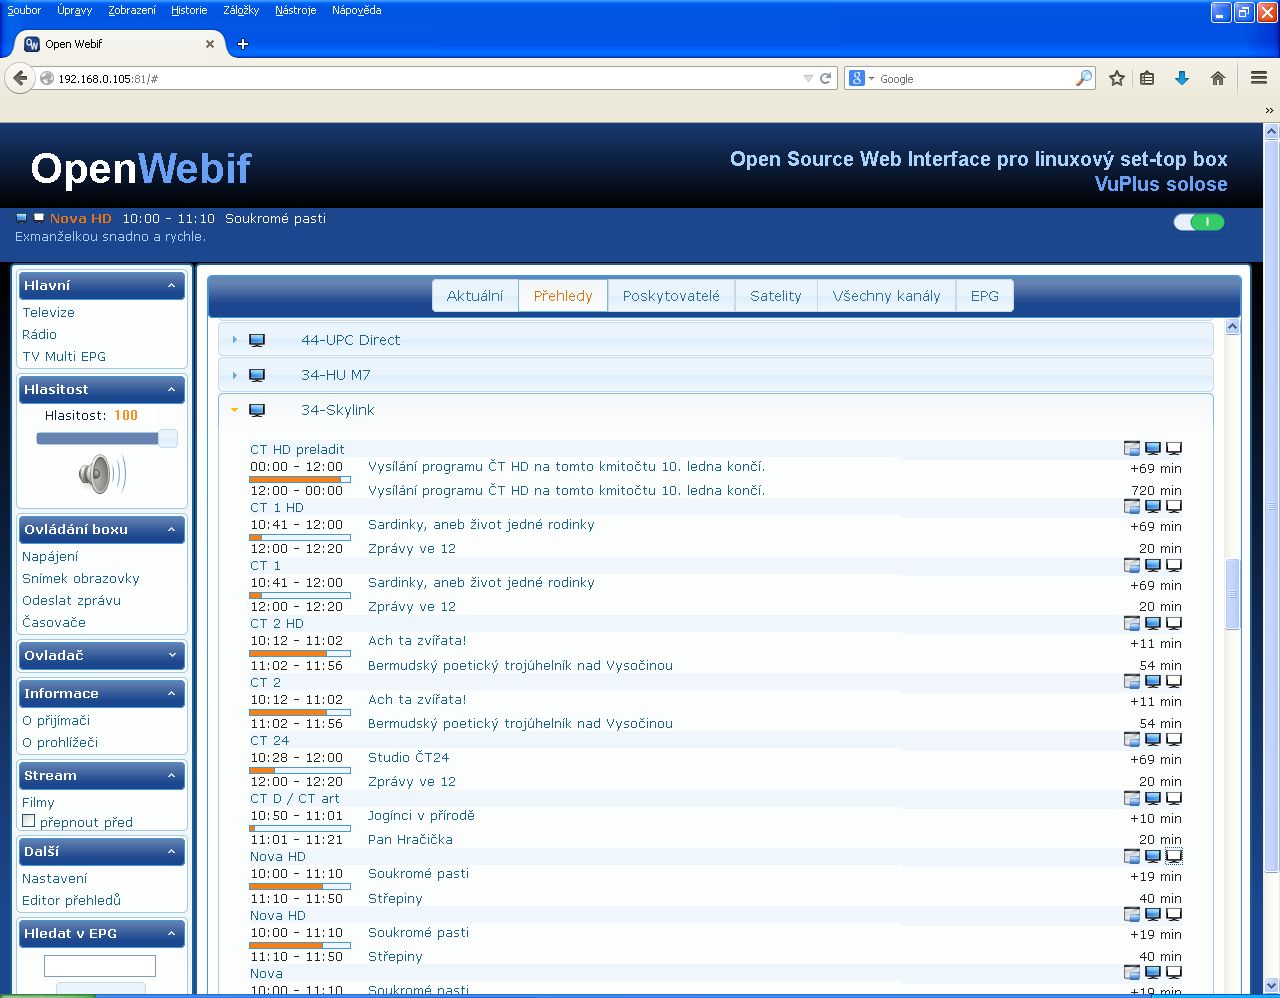This screenshot has width=1280, height=998.
Task: Click blue monitor icon in CT 2 HD row
Action: [1153, 623]
